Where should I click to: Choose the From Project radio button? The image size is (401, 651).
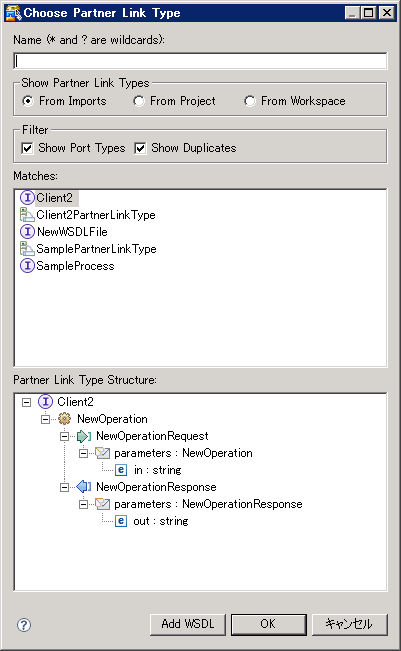tap(139, 101)
